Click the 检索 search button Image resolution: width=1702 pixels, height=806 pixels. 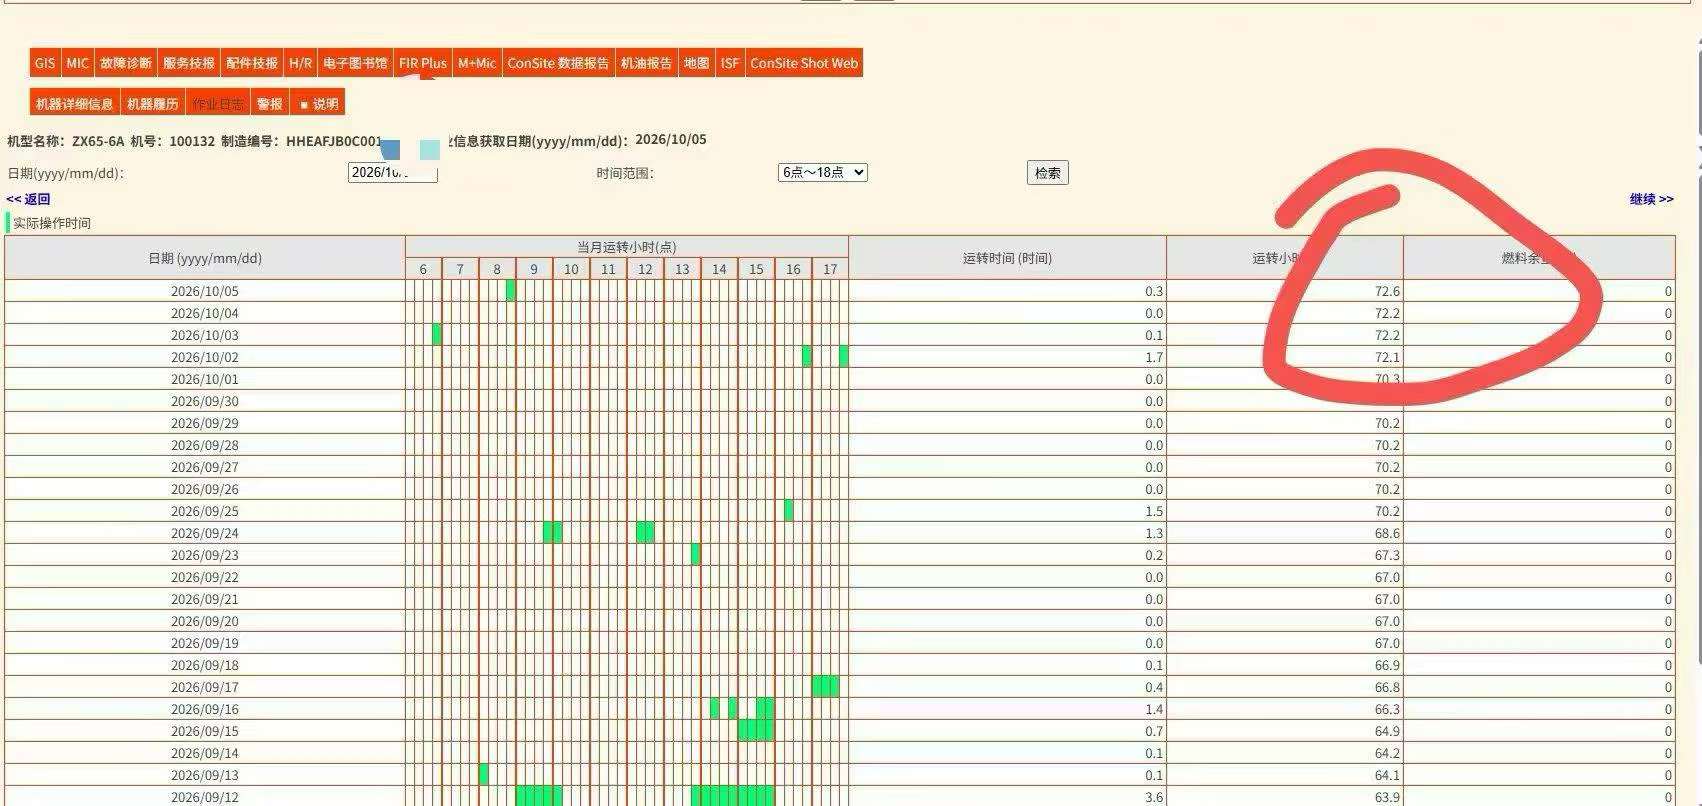pyautogui.click(x=1048, y=172)
